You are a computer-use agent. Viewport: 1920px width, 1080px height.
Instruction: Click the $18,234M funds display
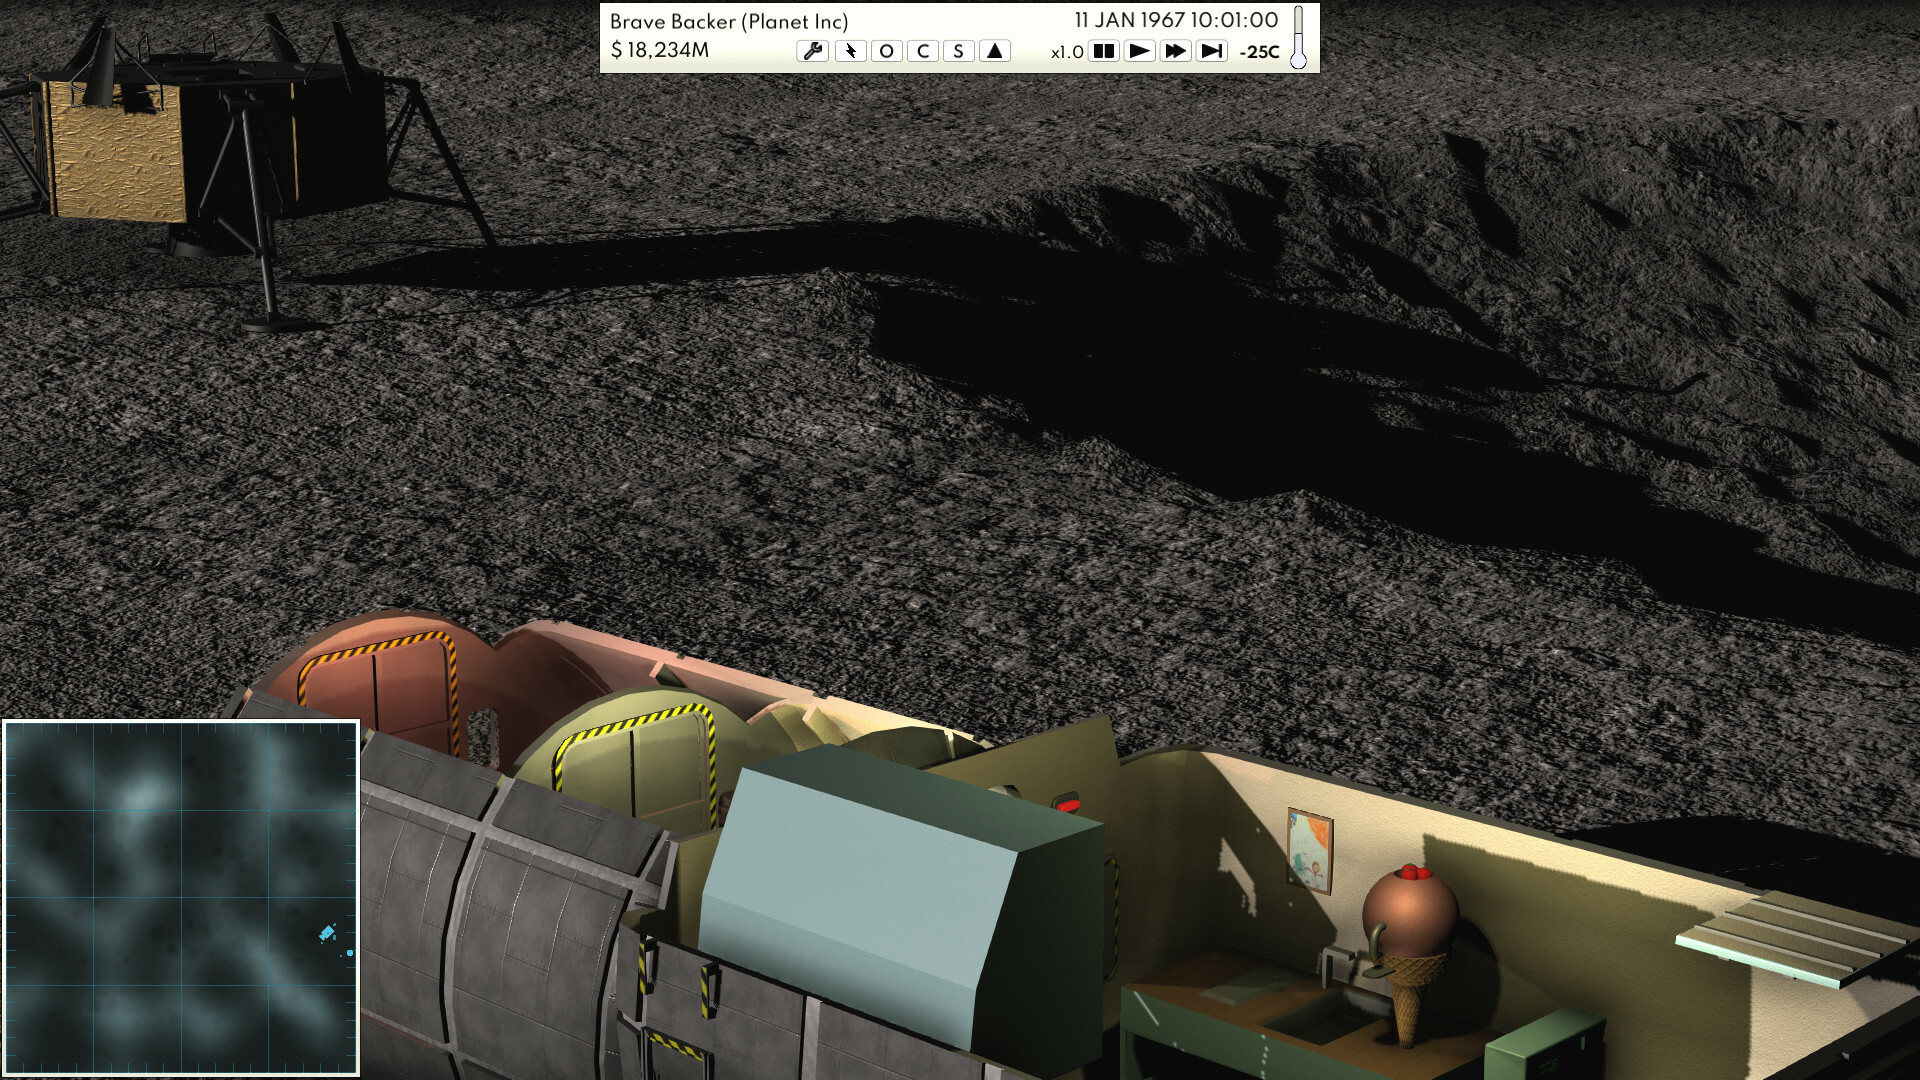(x=660, y=50)
